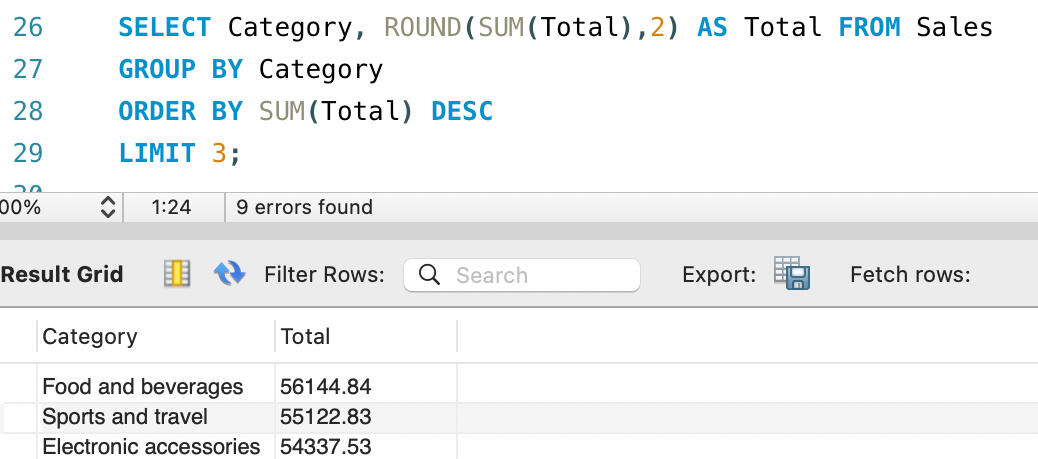Viewport: 1038px width, 459px height.
Task: Click the magnifier icon in the Filter Rows box
Action: coord(430,275)
